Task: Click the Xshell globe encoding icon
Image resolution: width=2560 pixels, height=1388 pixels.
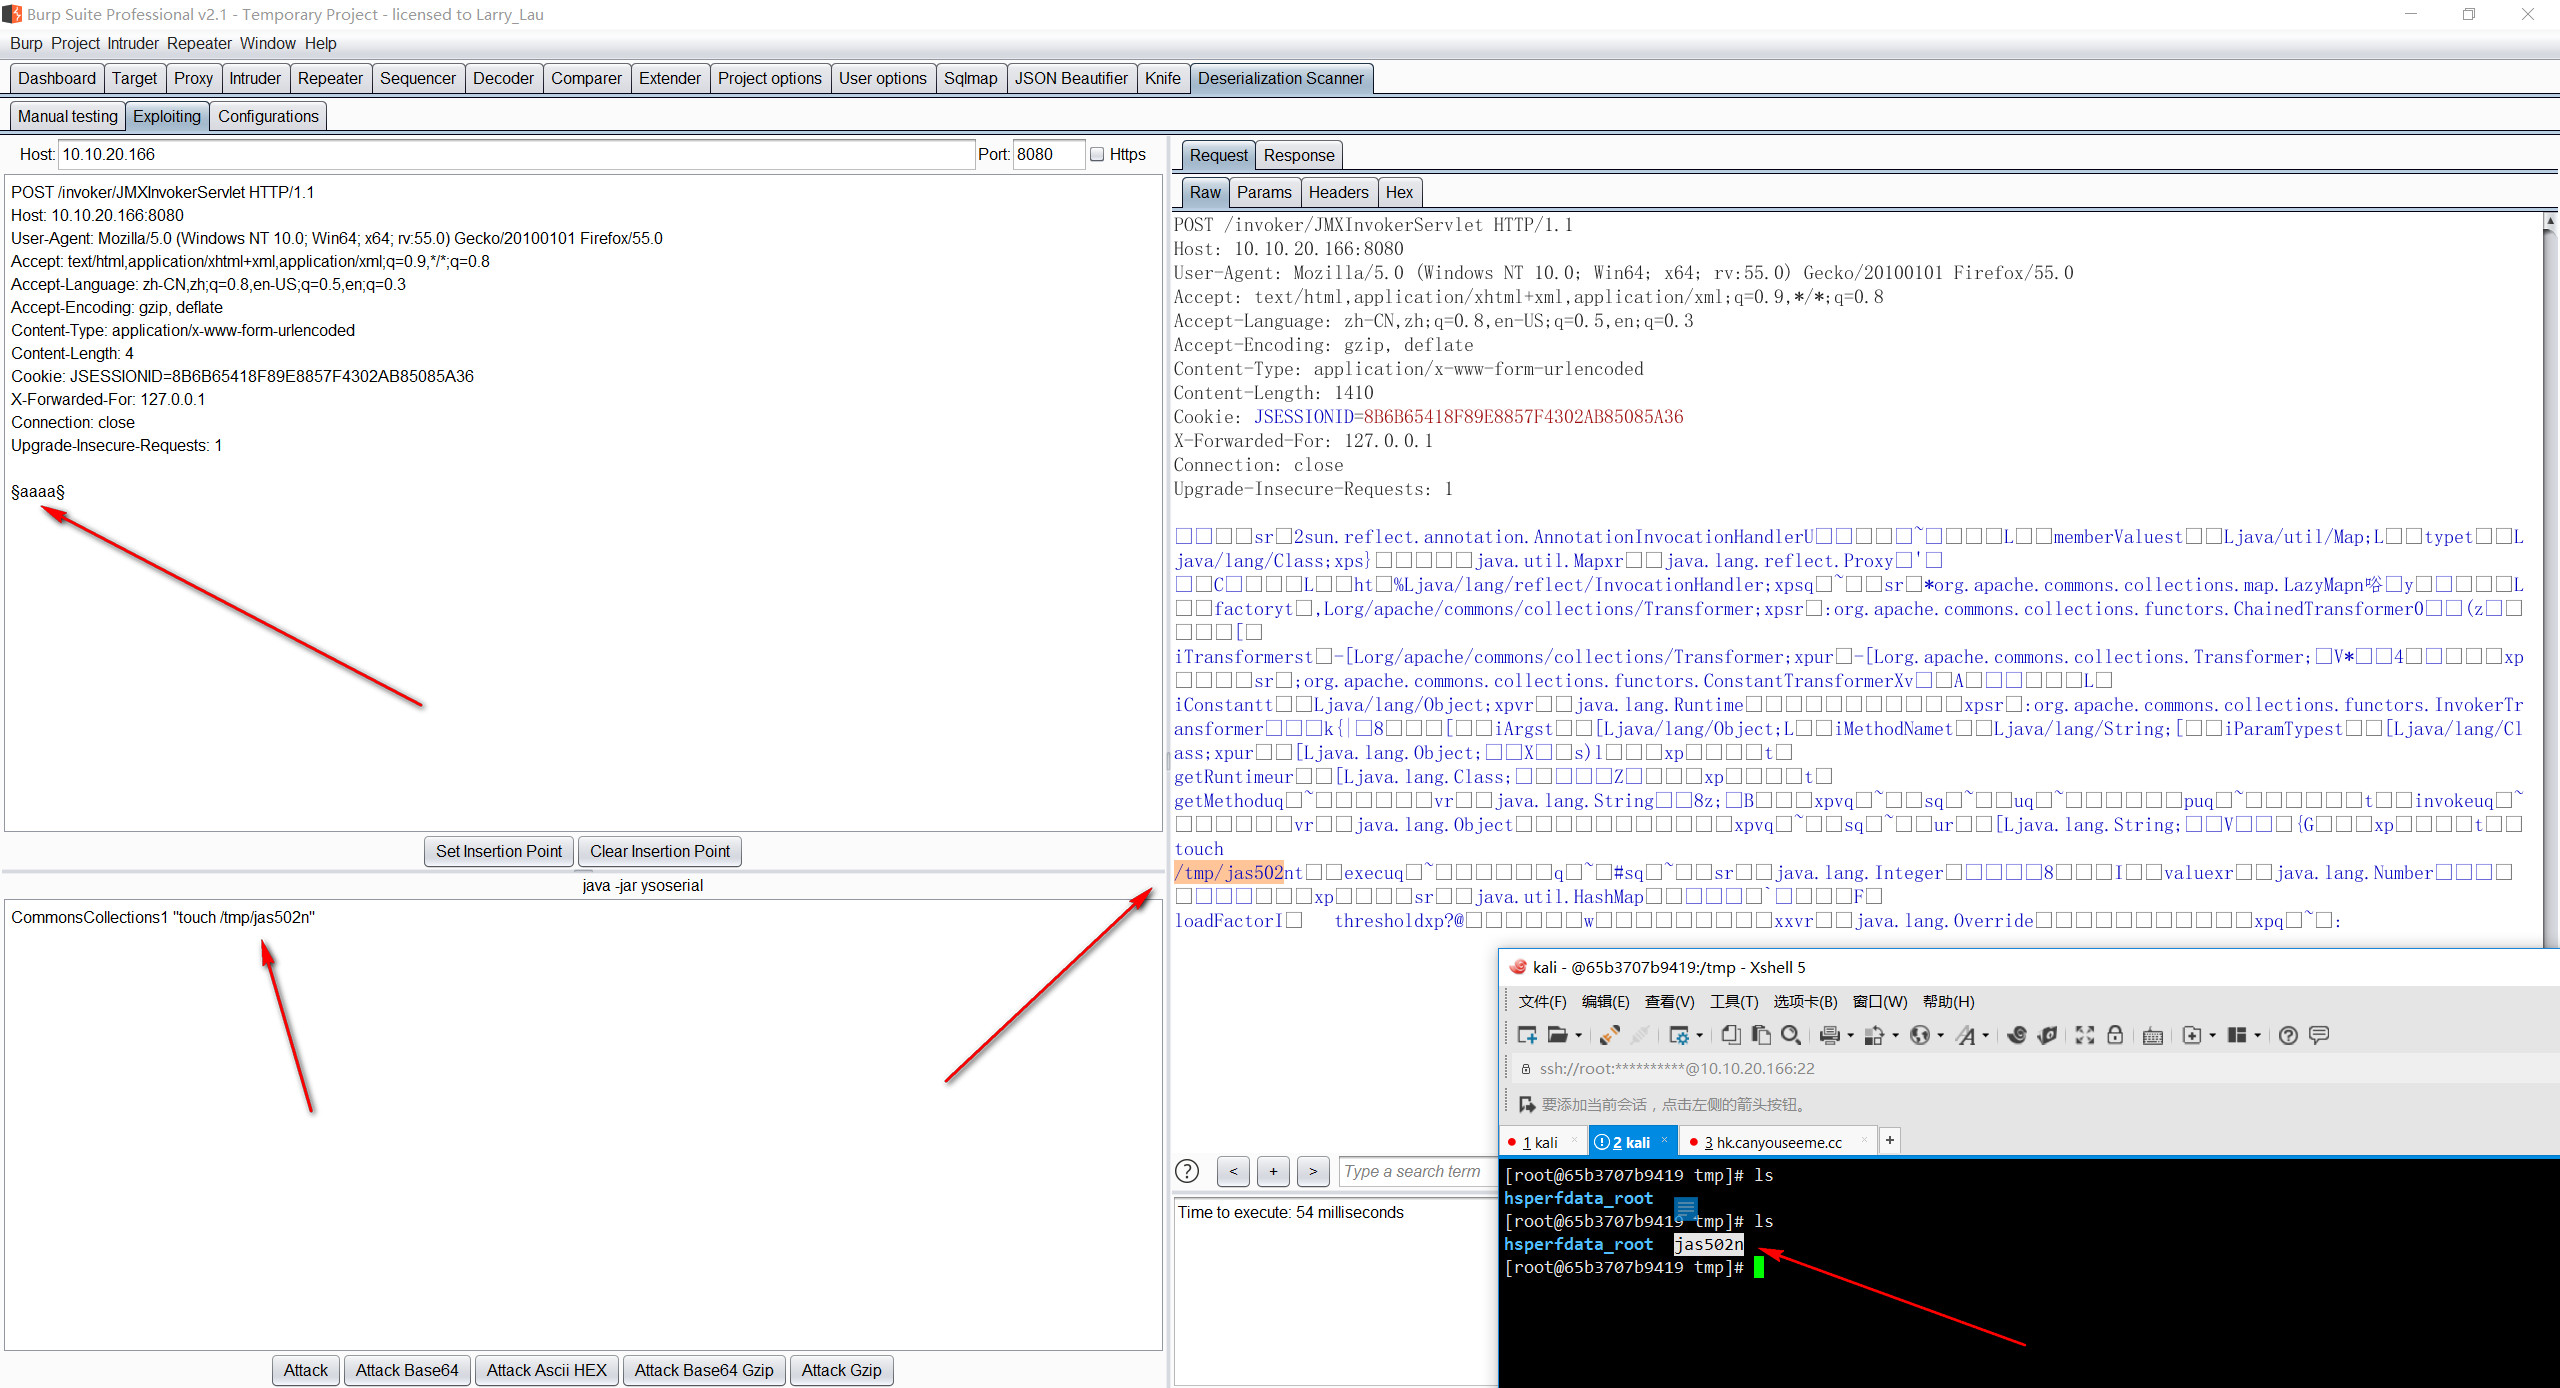Action: coord(1919,1035)
